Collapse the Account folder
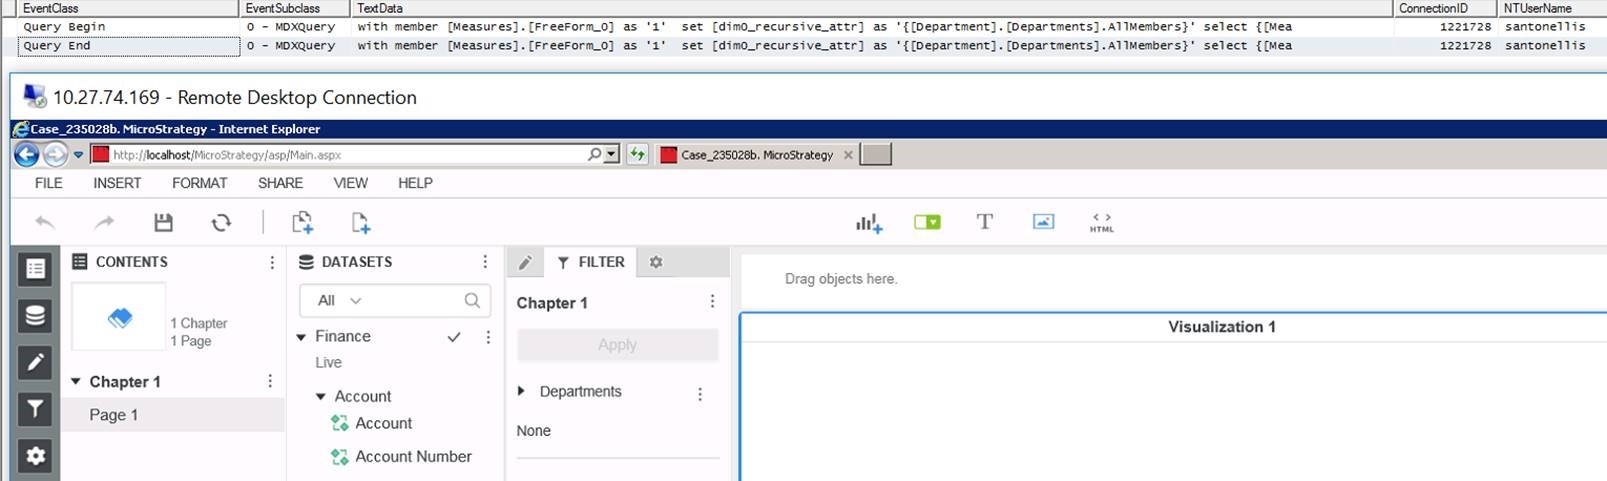 click(321, 397)
